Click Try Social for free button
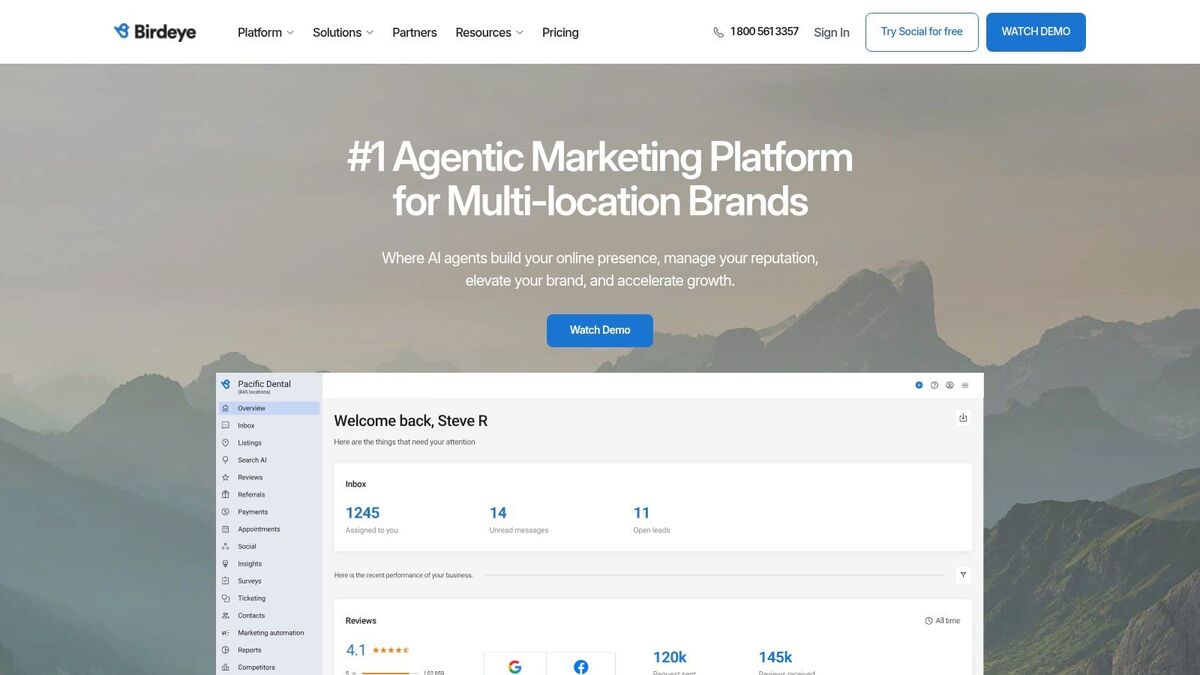The width and height of the screenshot is (1200, 675). point(922,32)
